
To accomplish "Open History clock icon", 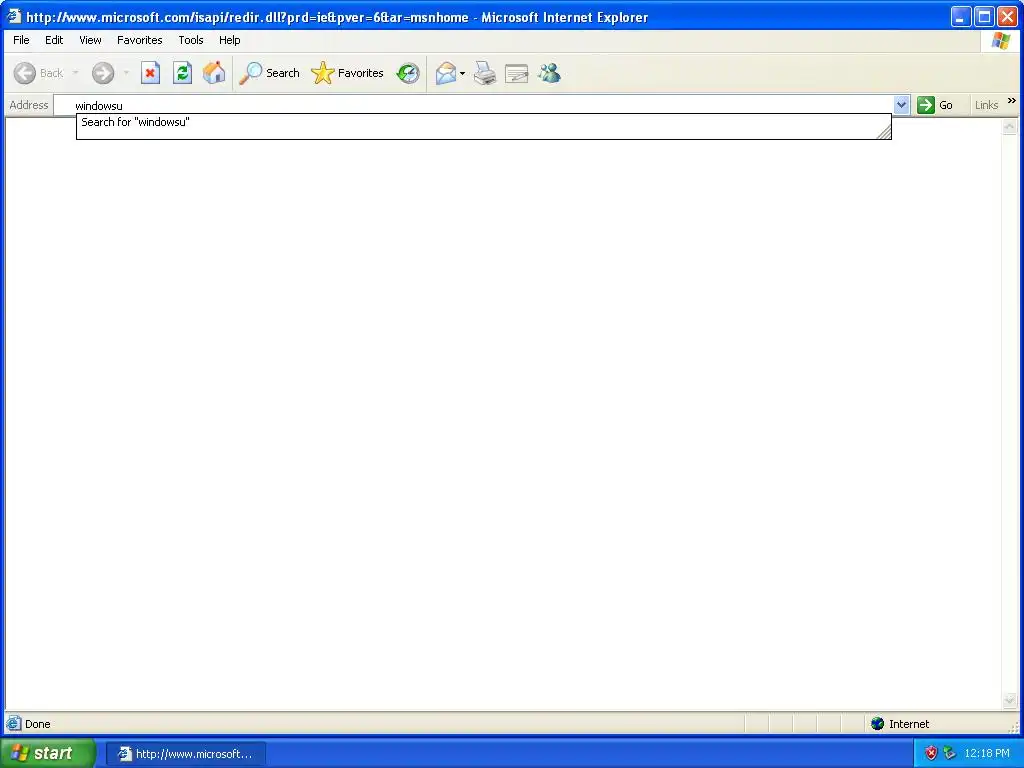I will tap(408, 73).
